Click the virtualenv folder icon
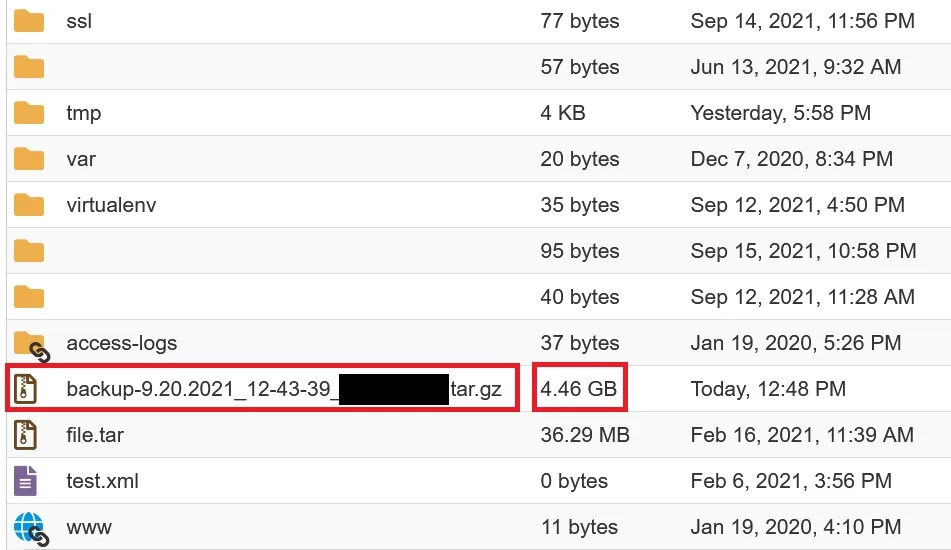The height and width of the screenshot is (550, 951). 29,205
